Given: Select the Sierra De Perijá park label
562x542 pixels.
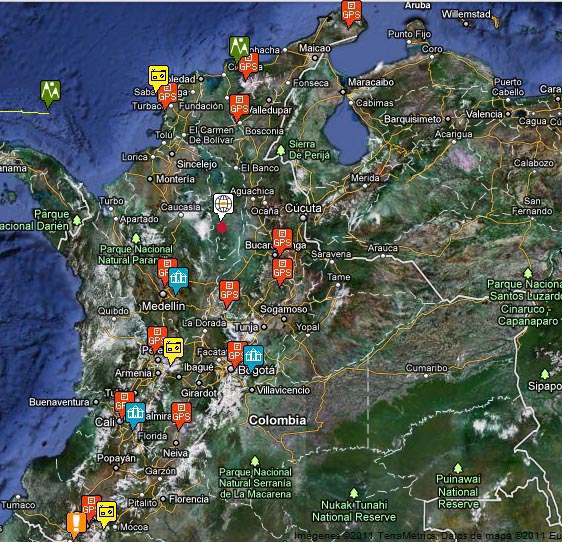Looking at the screenshot, I should 309,149.
